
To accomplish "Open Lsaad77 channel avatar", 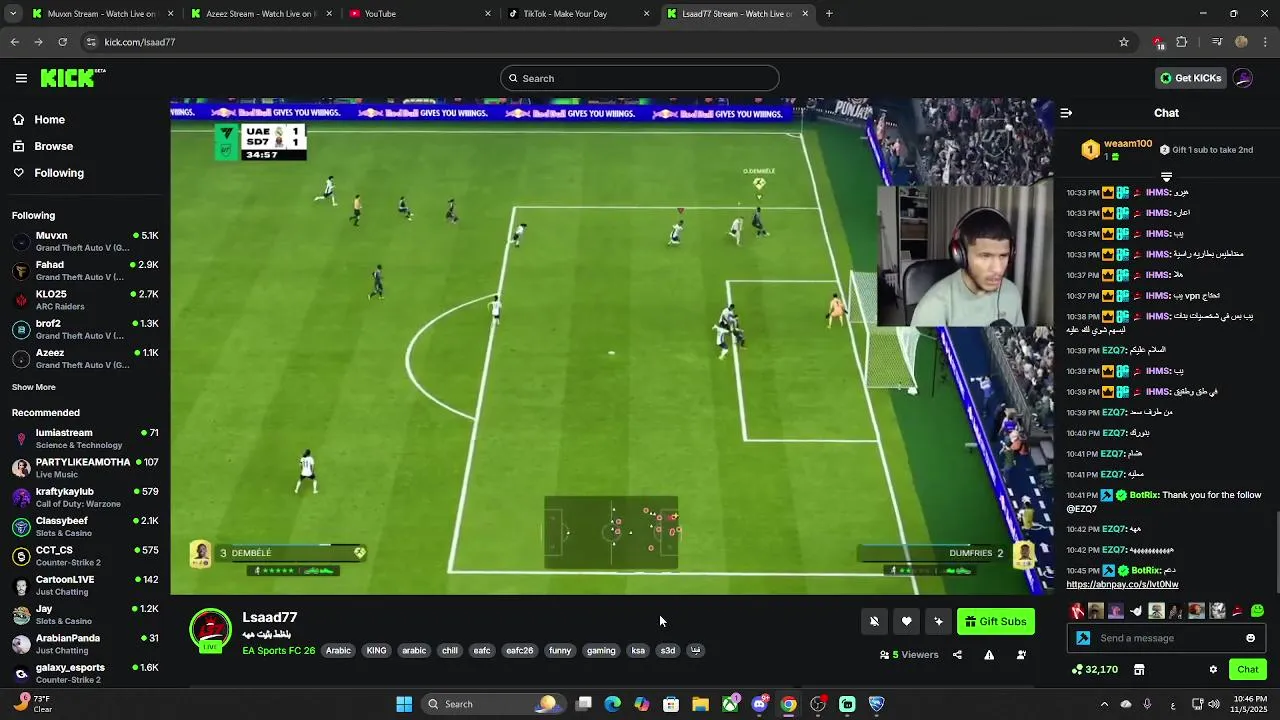I will pyautogui.click(x=210, y=630).
